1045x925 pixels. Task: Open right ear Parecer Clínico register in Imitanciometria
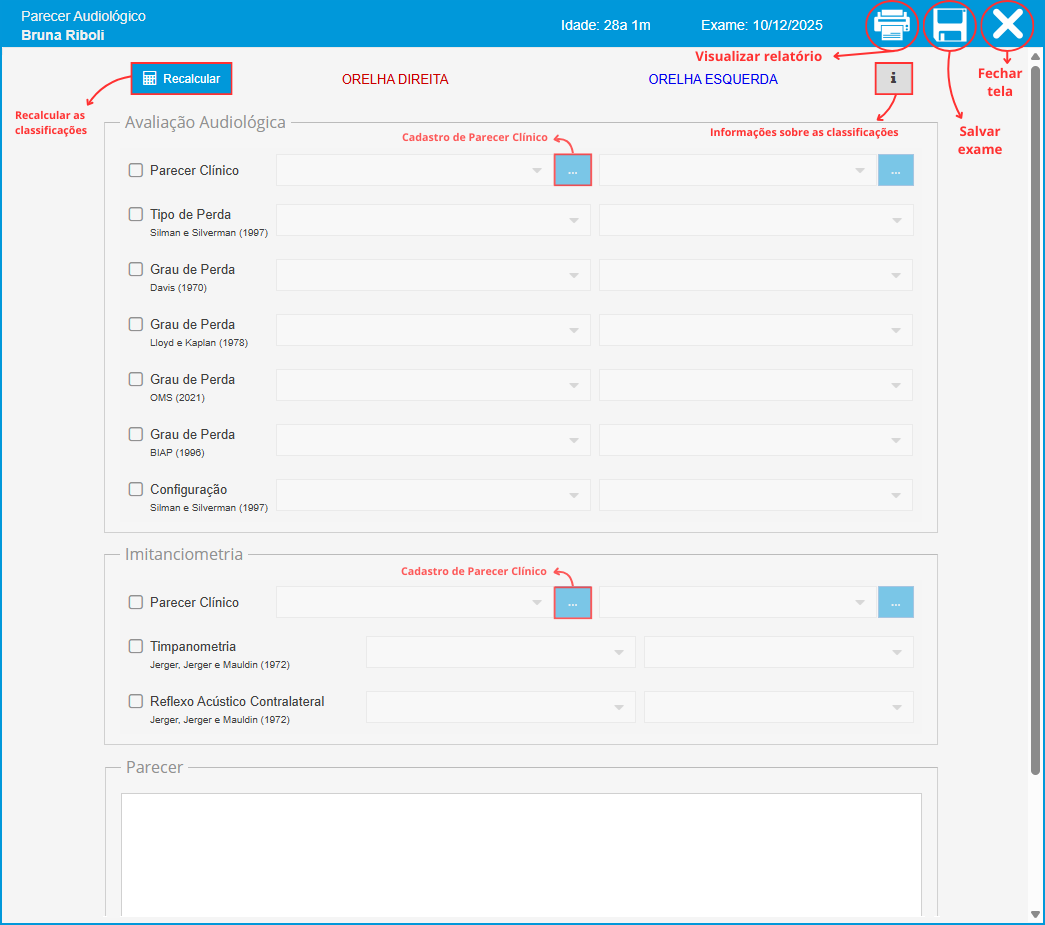(x=573, y=602)
